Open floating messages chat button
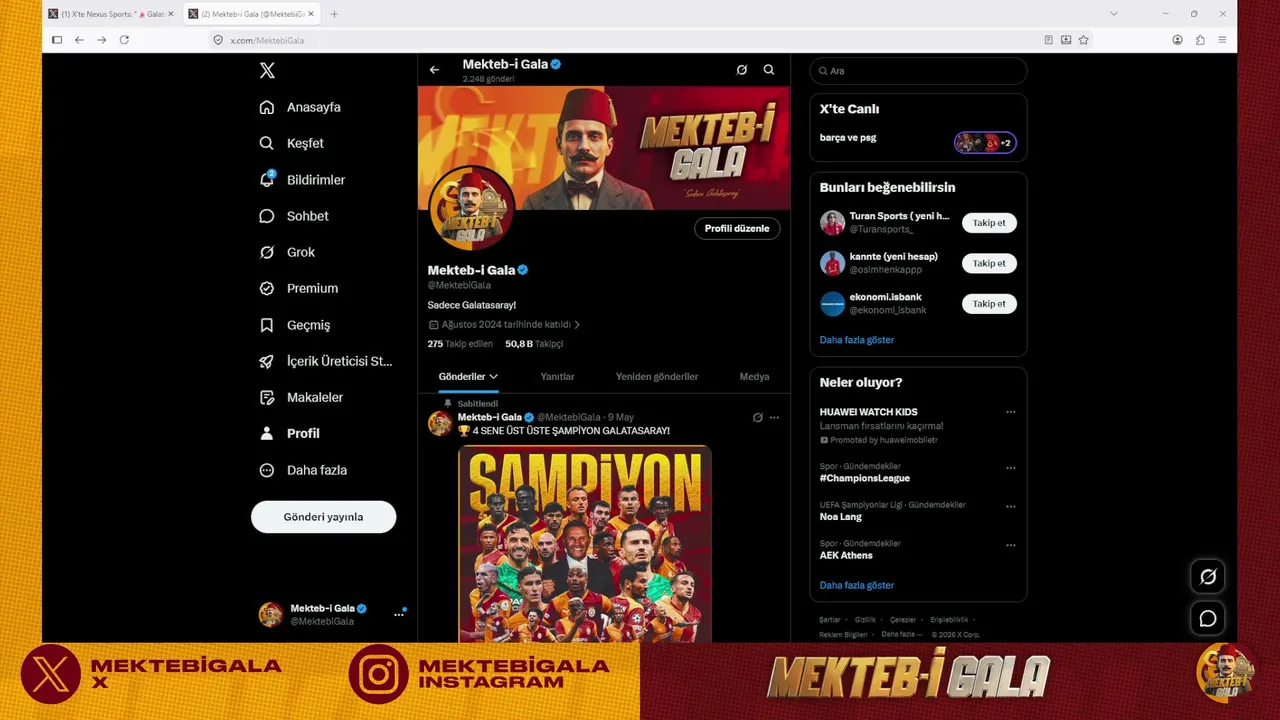The image size is (1280, 720). pyautogui.click(x=1208, y=619)
